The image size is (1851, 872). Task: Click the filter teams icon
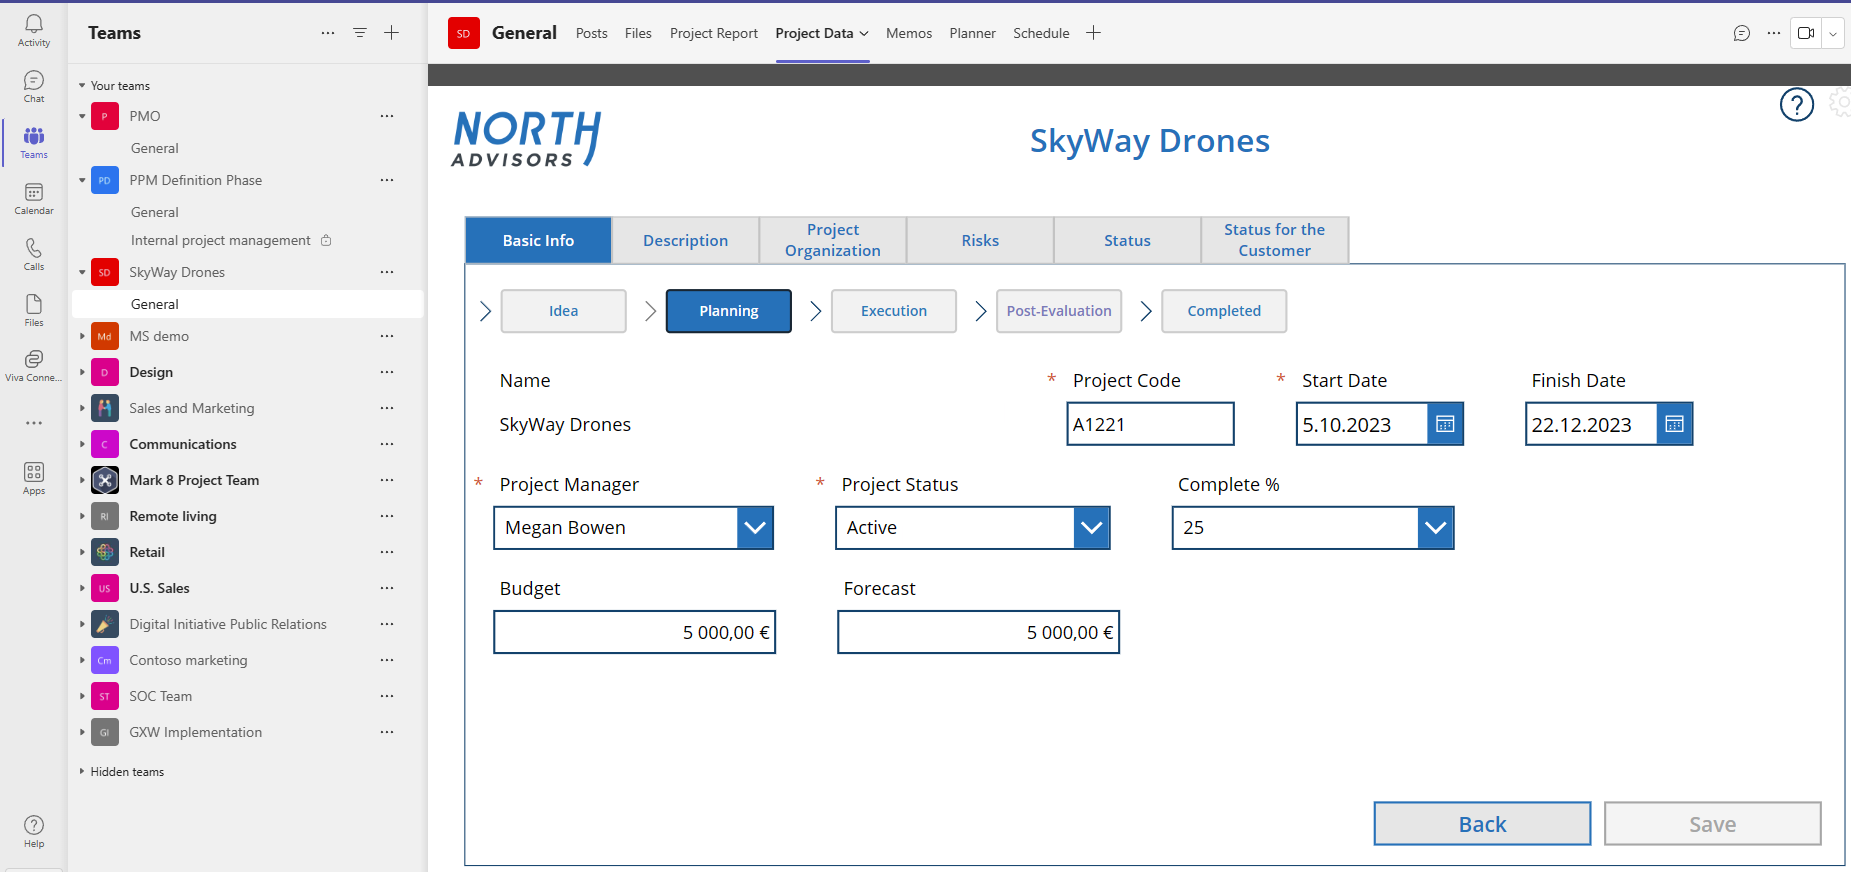pos(360,33)
